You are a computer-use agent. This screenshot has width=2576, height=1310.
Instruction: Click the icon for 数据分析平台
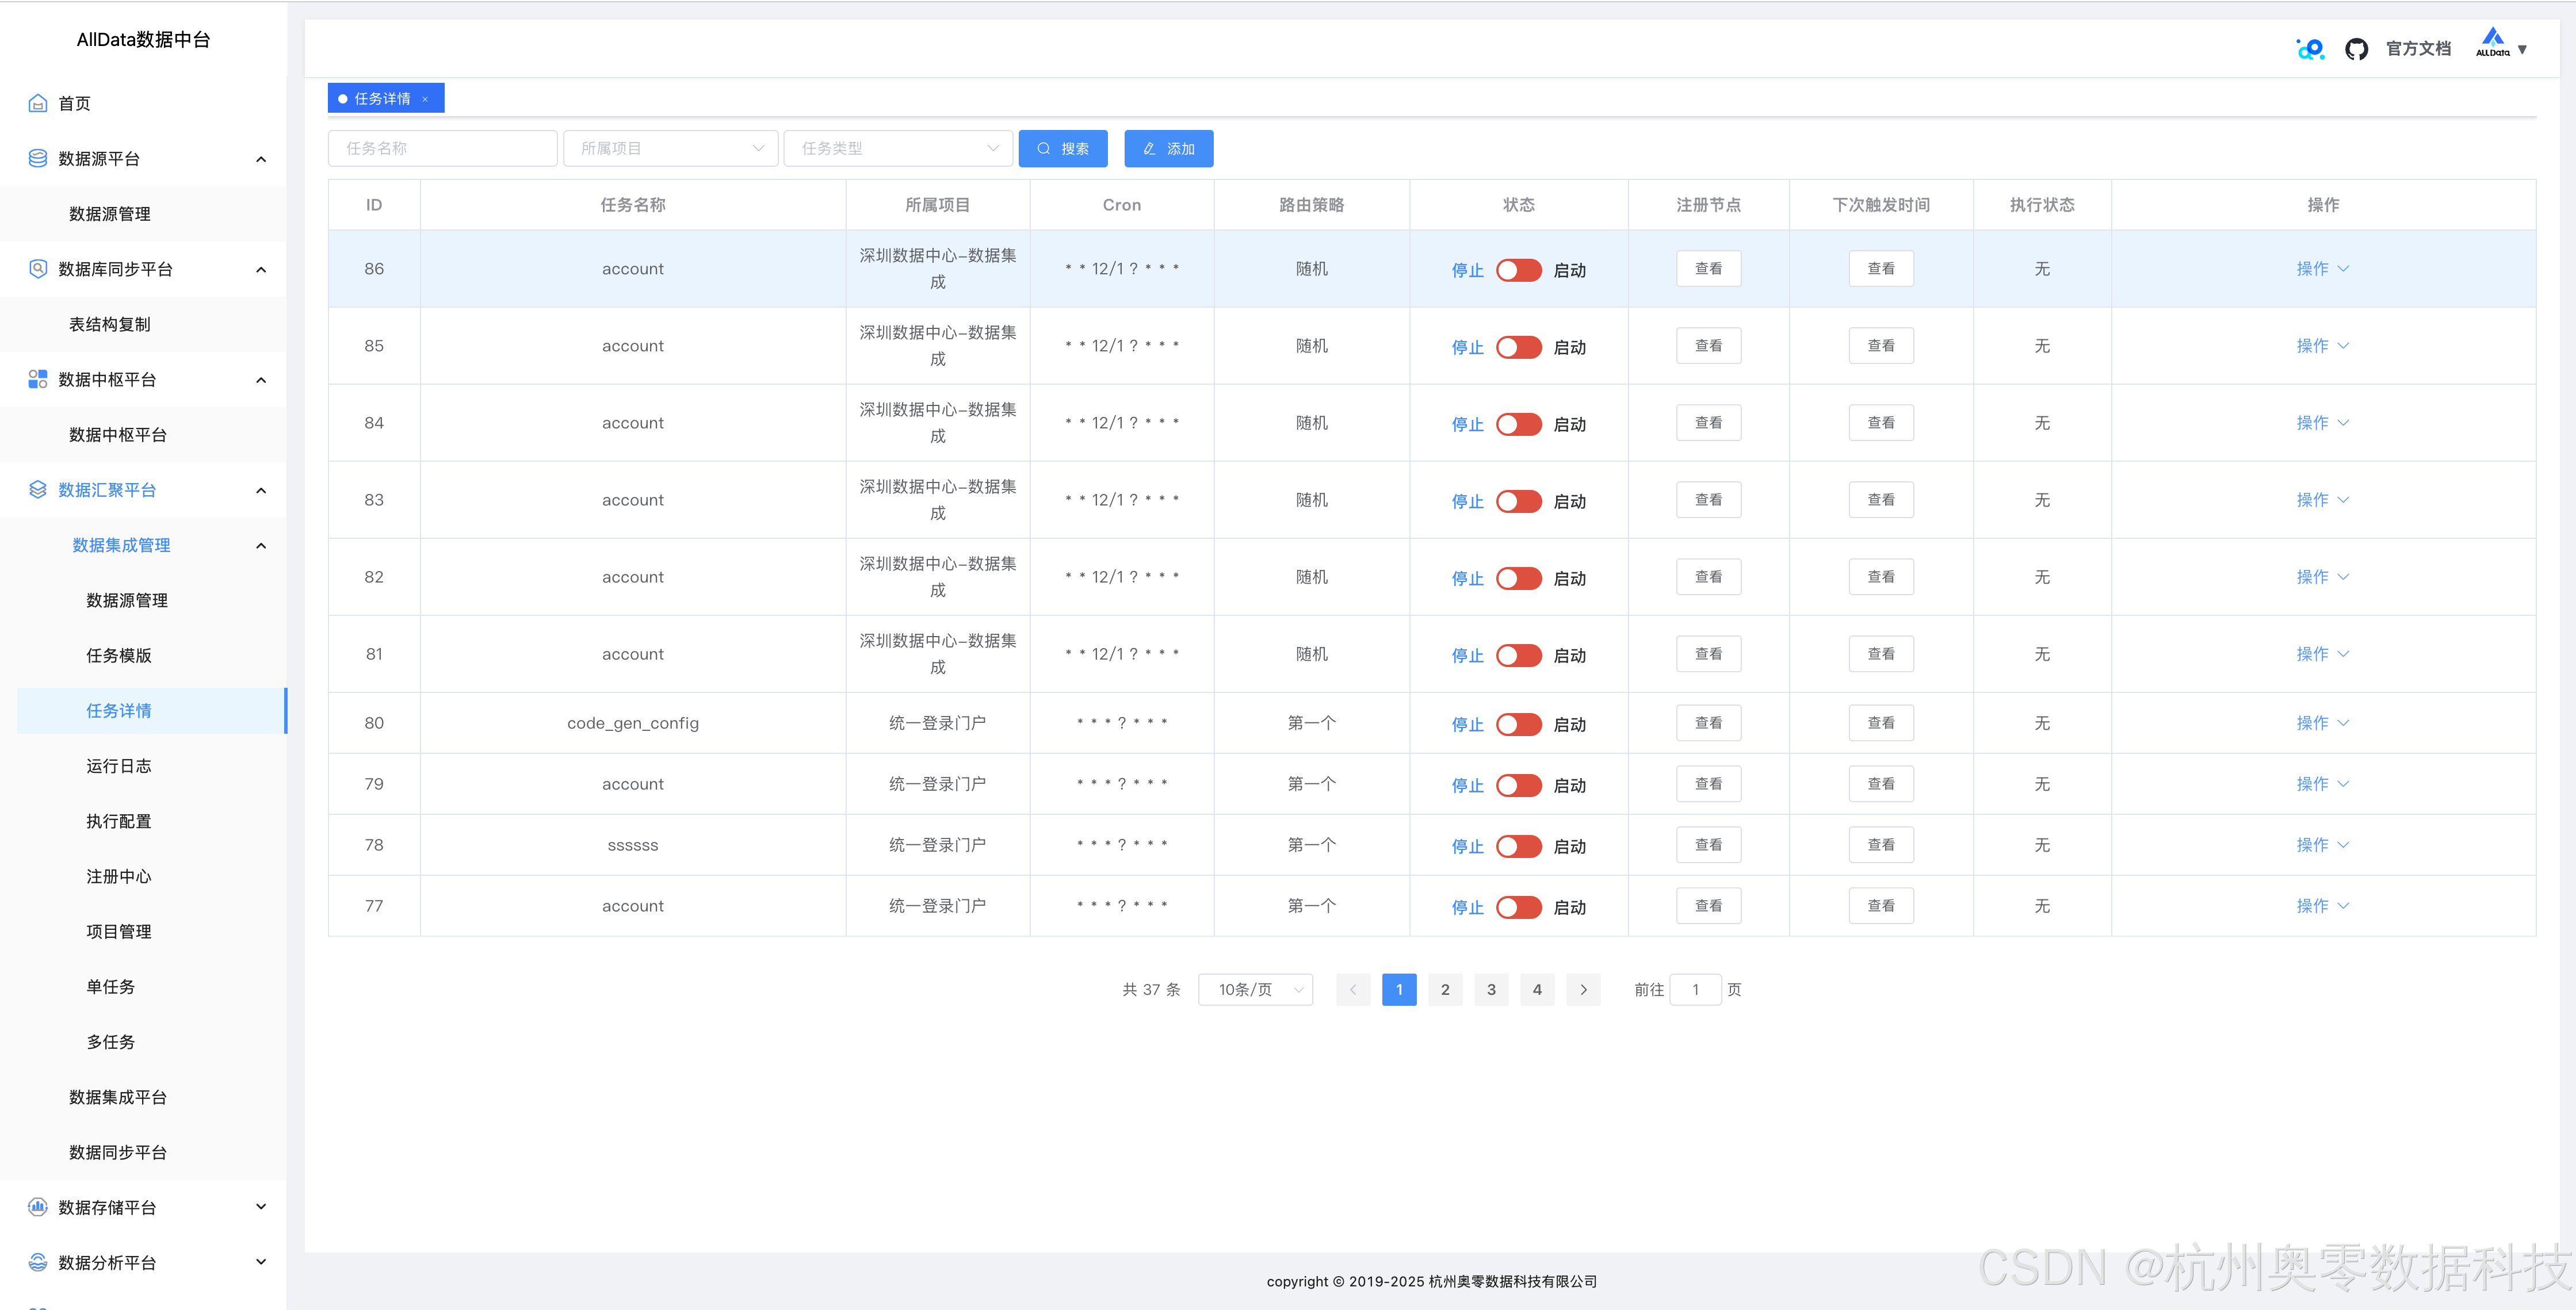click(38, 1261)
